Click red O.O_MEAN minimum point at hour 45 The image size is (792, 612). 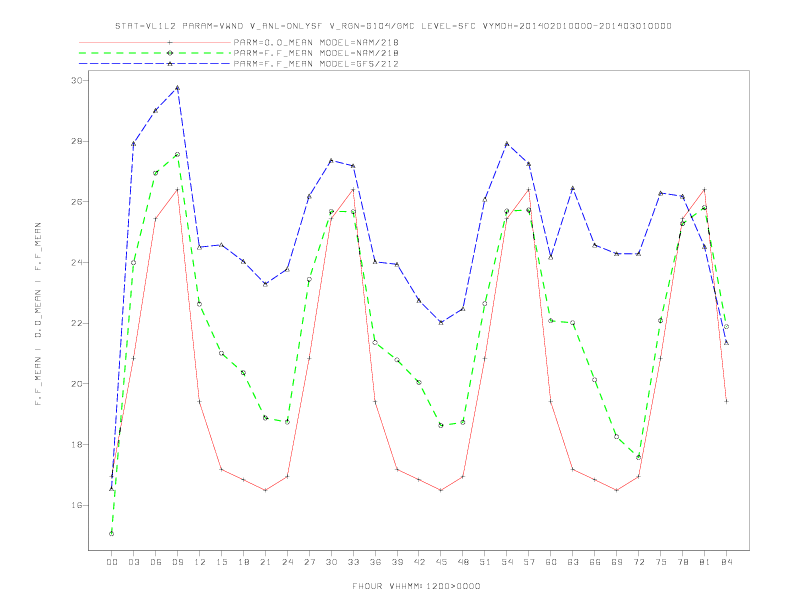[x=441, y=490]
